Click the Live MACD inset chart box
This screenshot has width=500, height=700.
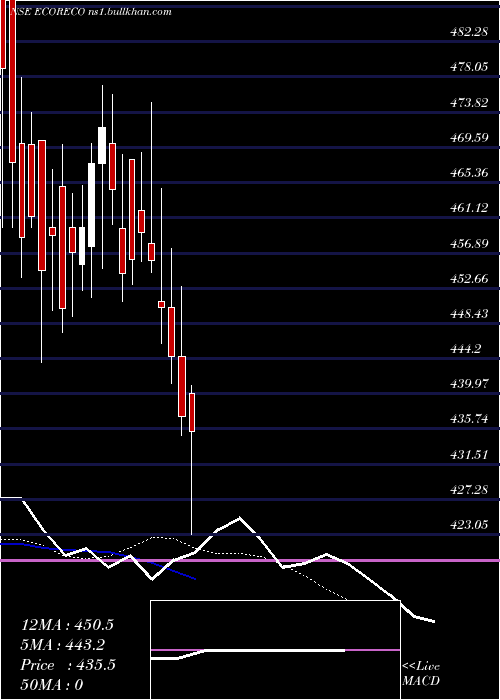275,650
